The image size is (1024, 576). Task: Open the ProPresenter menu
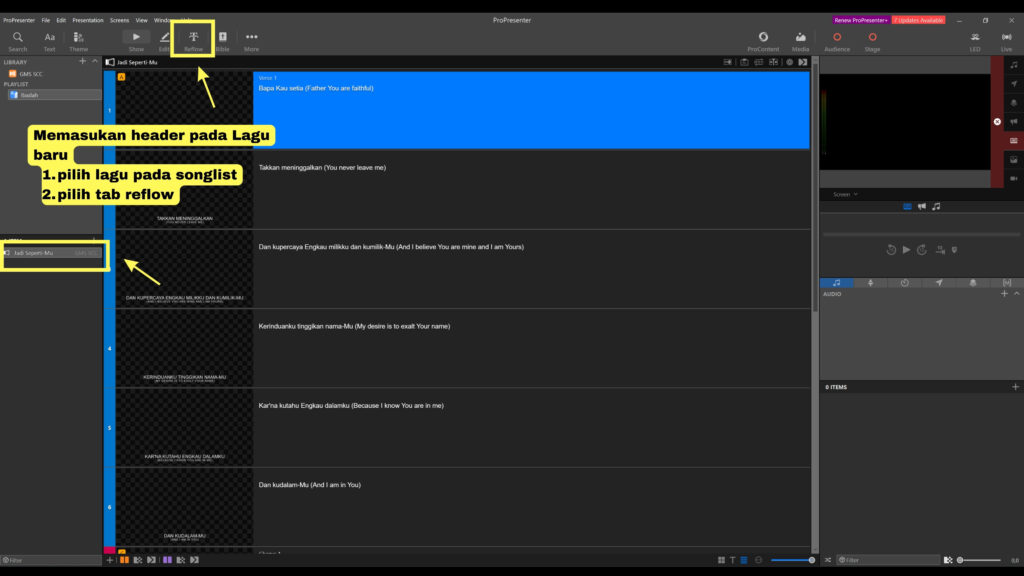tap(19, 20)
